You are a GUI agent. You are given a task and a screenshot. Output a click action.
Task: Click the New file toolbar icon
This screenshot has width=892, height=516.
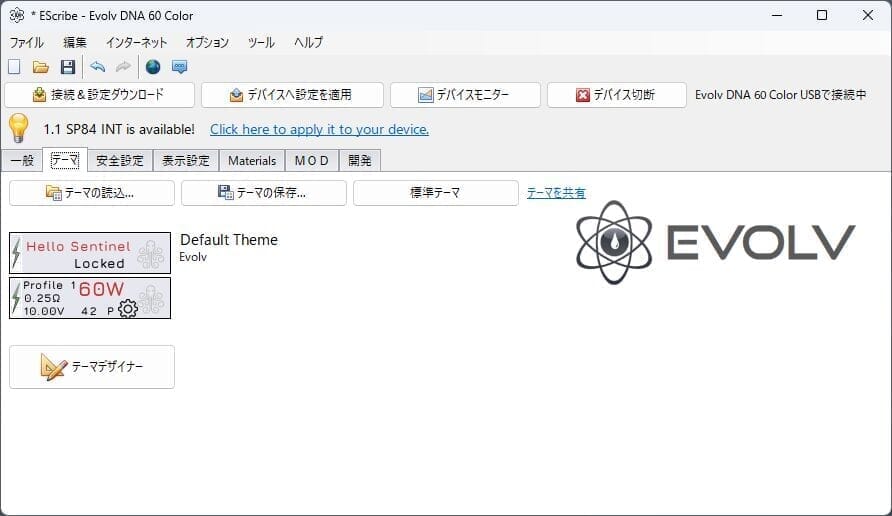[x=14, y=67]
